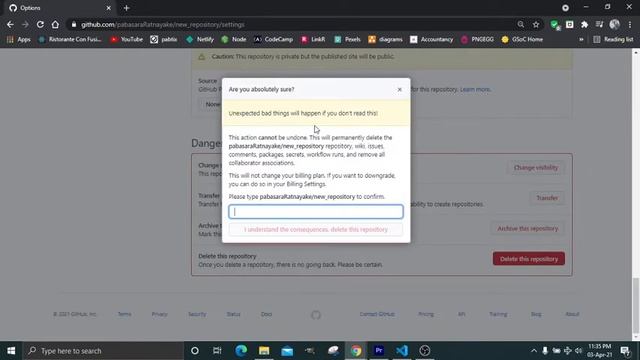Click the Privacy footer link
The height and width of the screenshot is (360, 640).
[160, 314]
